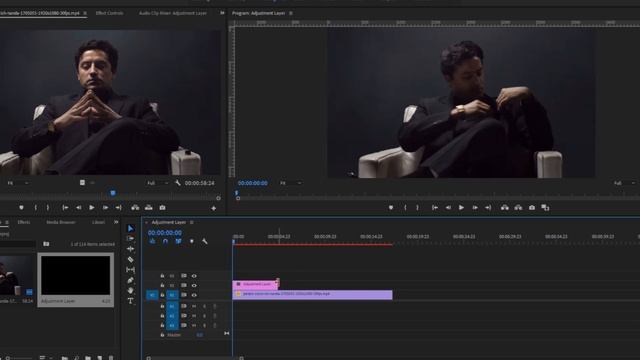Play the sequence in the Program monitor
Image resolution: width=640 pixels, height=360 pixels.
pyautogui.click(x=461, y=208)
